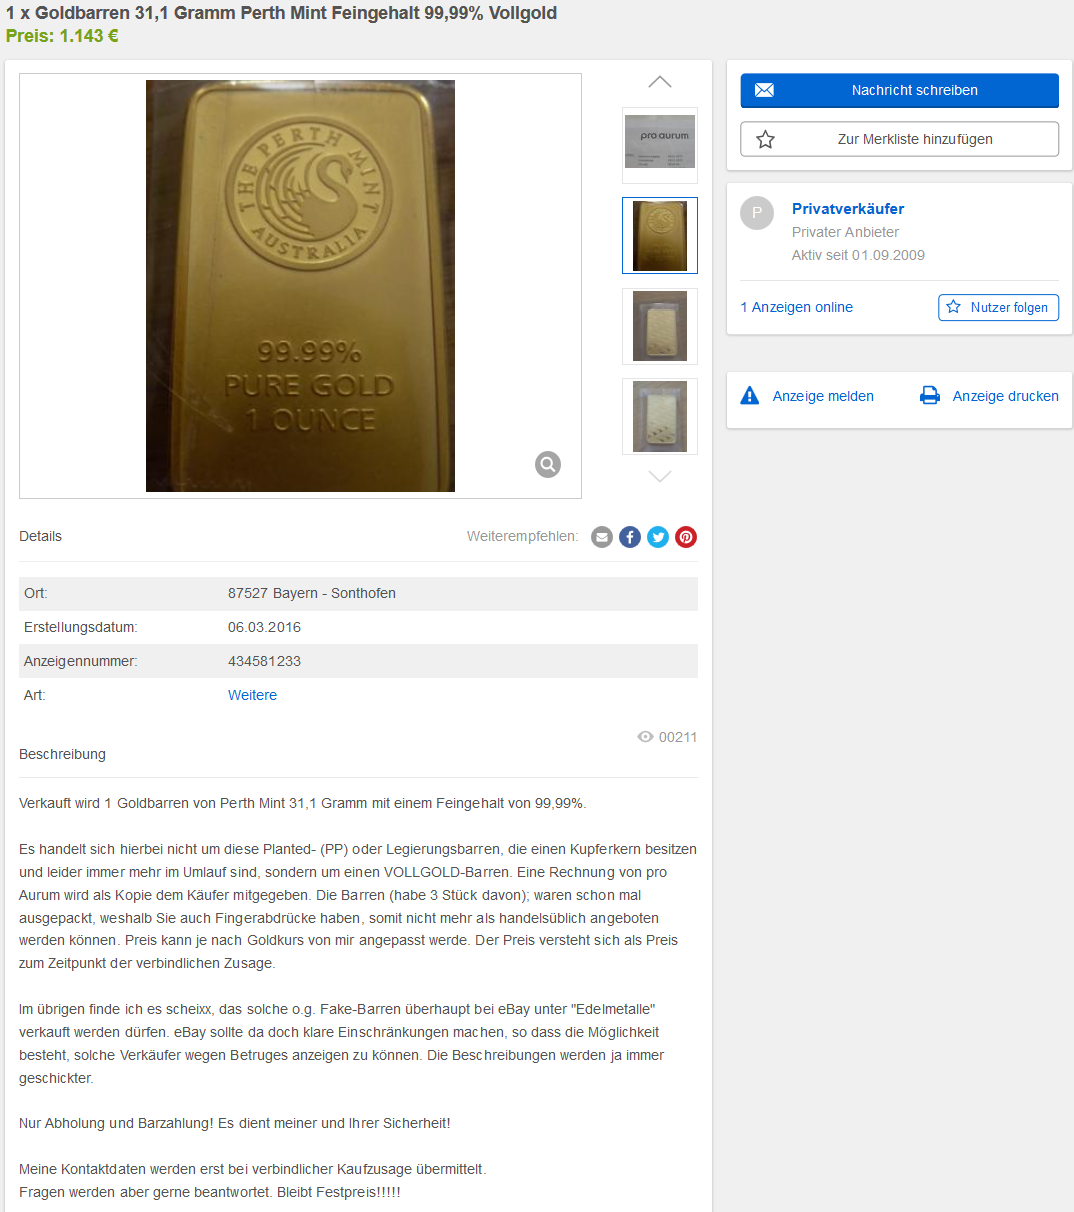Viewport: 1074px width, 1212px height.
Task: Click the main gold bar image
Action: (300, 286)
